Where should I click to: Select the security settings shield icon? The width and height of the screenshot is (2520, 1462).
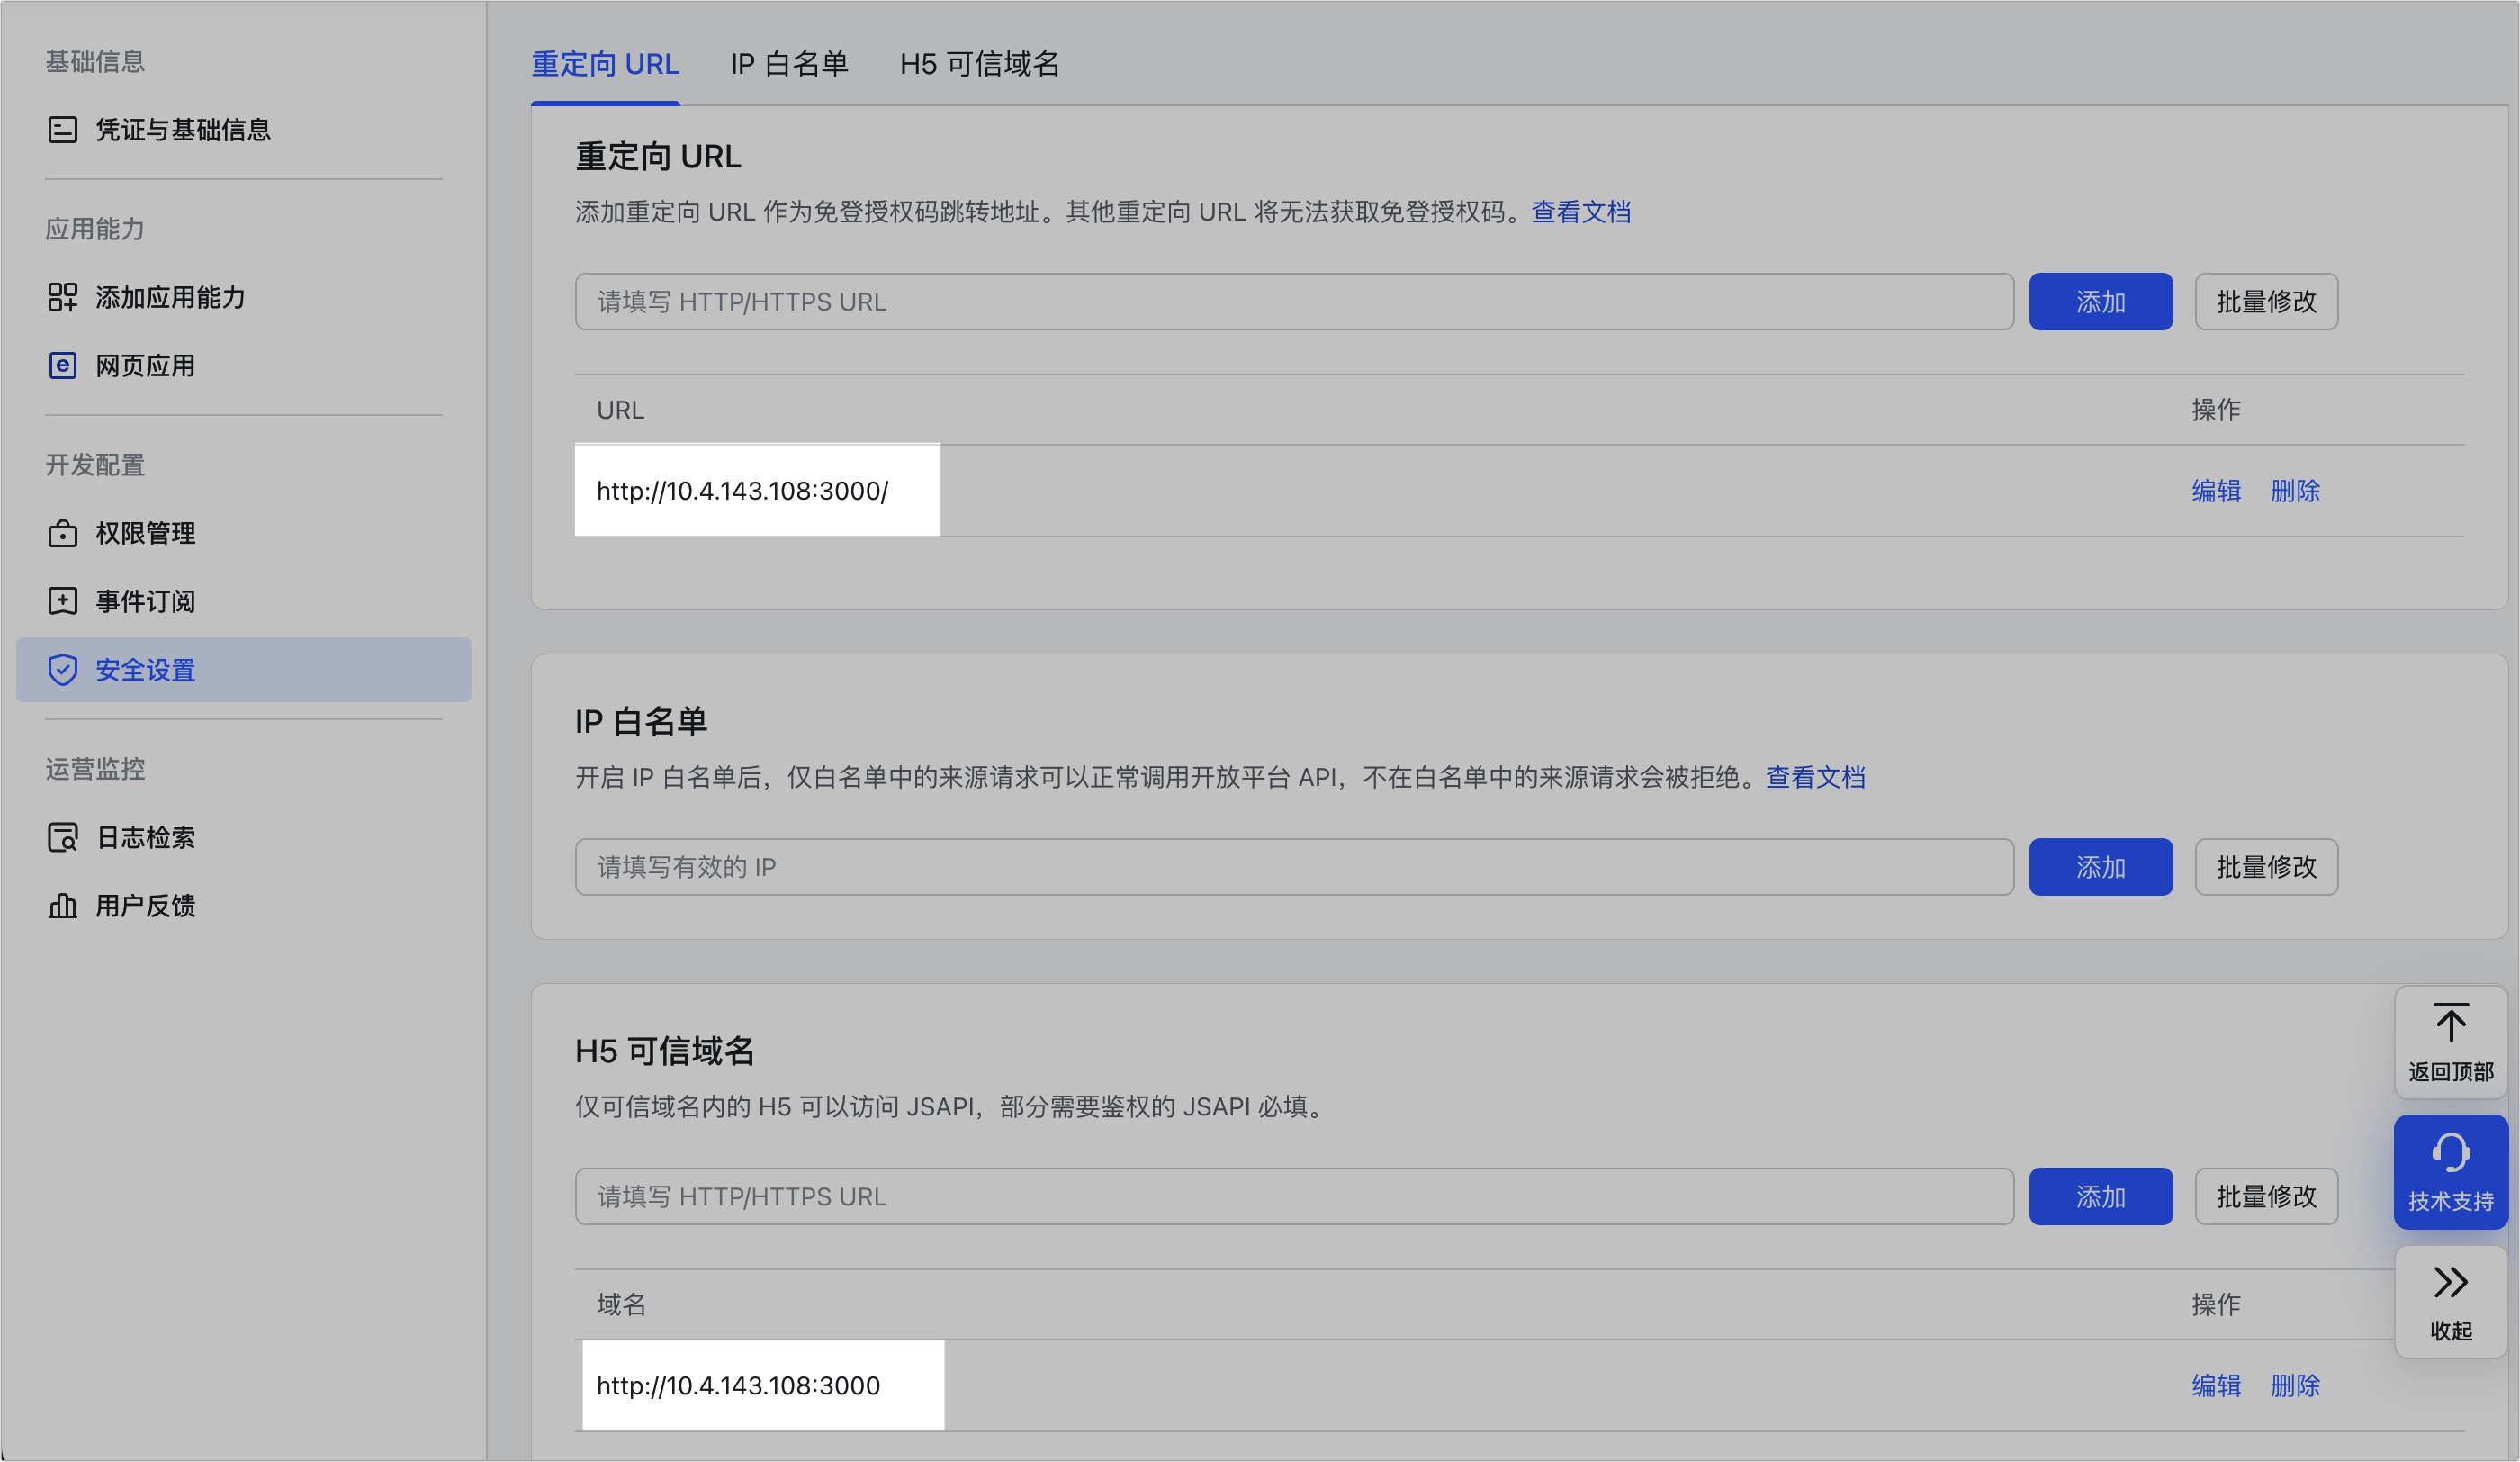coord(62,669)
